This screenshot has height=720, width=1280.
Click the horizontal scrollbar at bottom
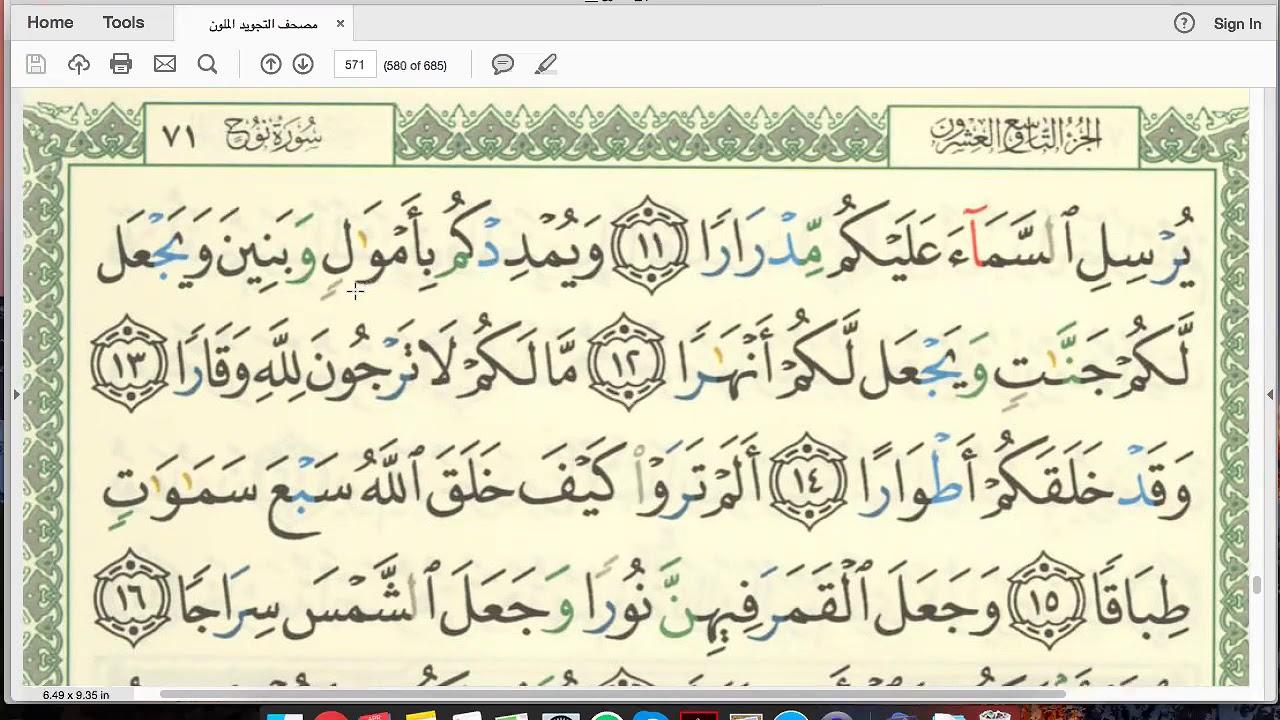(x=612, y=694)
